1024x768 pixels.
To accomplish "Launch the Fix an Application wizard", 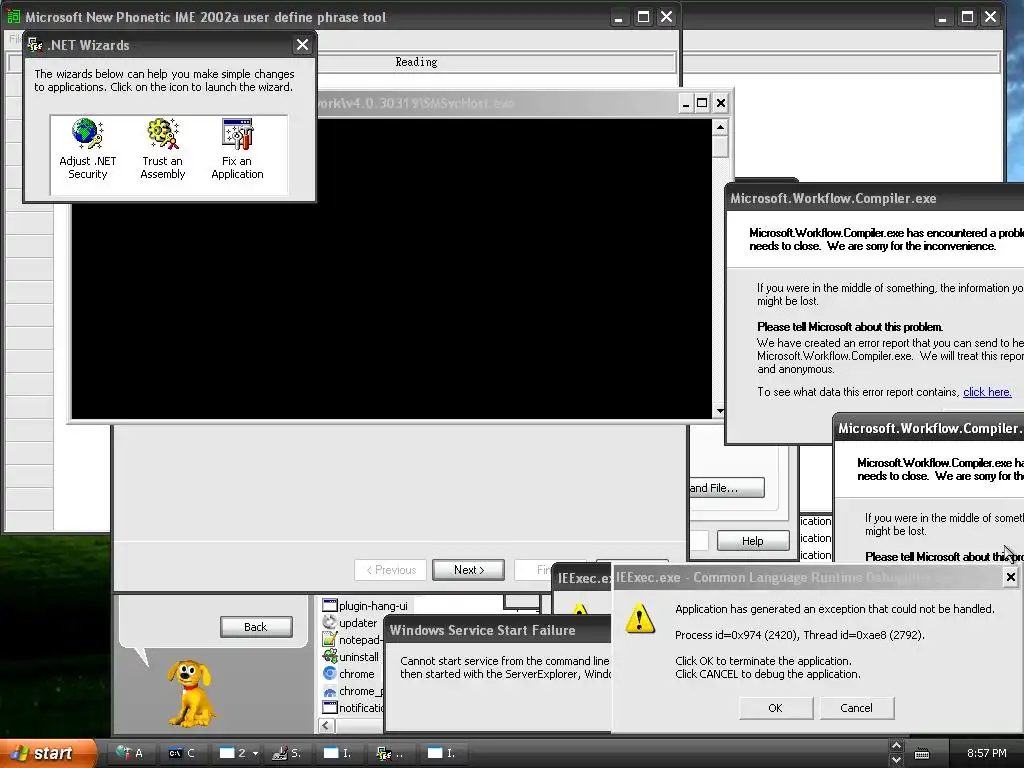I will point(237,149).
